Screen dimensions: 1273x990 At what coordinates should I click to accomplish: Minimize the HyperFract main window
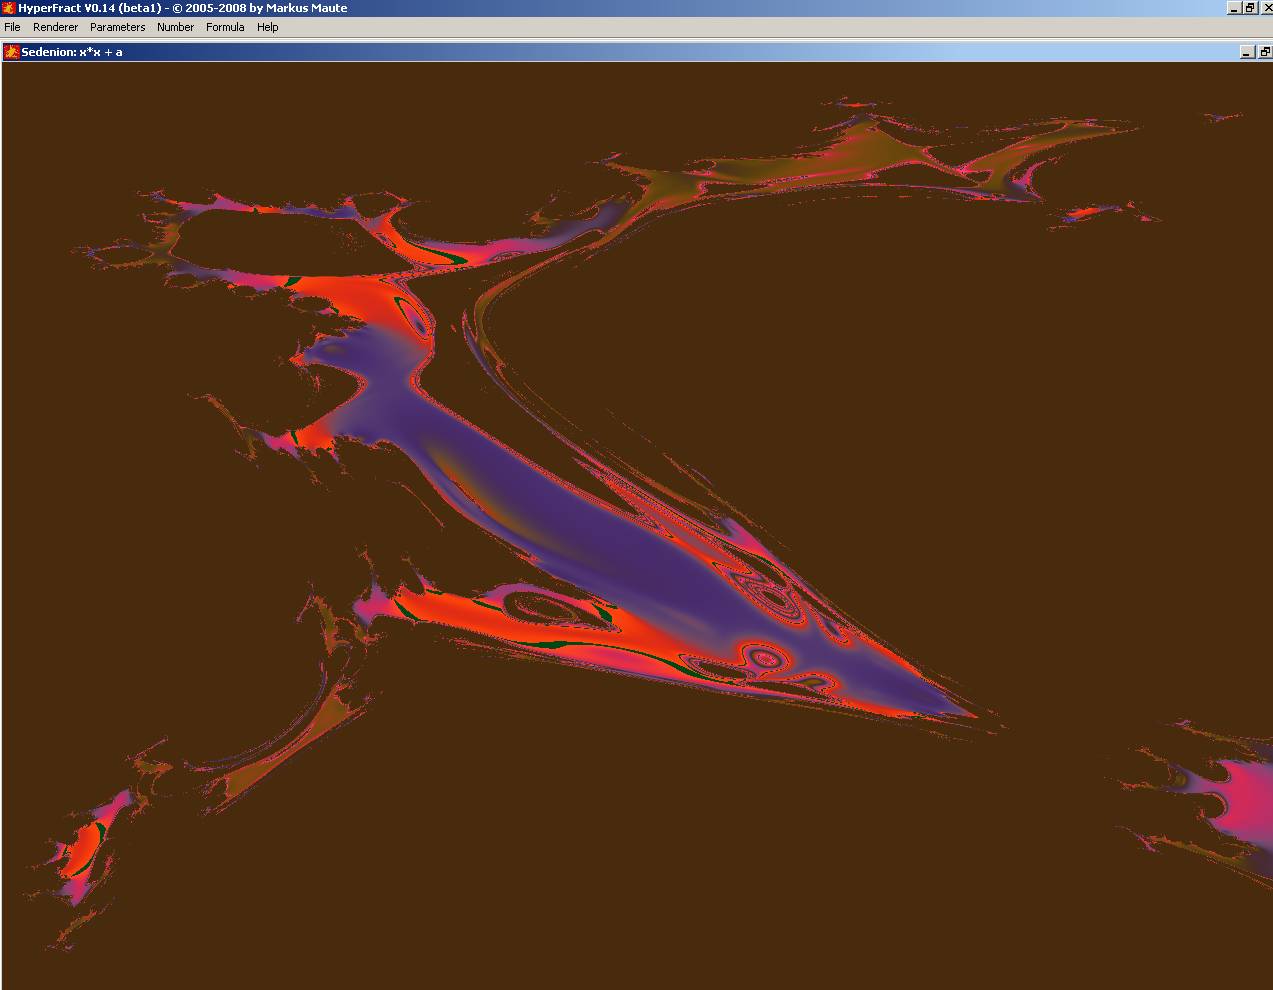1234,8
